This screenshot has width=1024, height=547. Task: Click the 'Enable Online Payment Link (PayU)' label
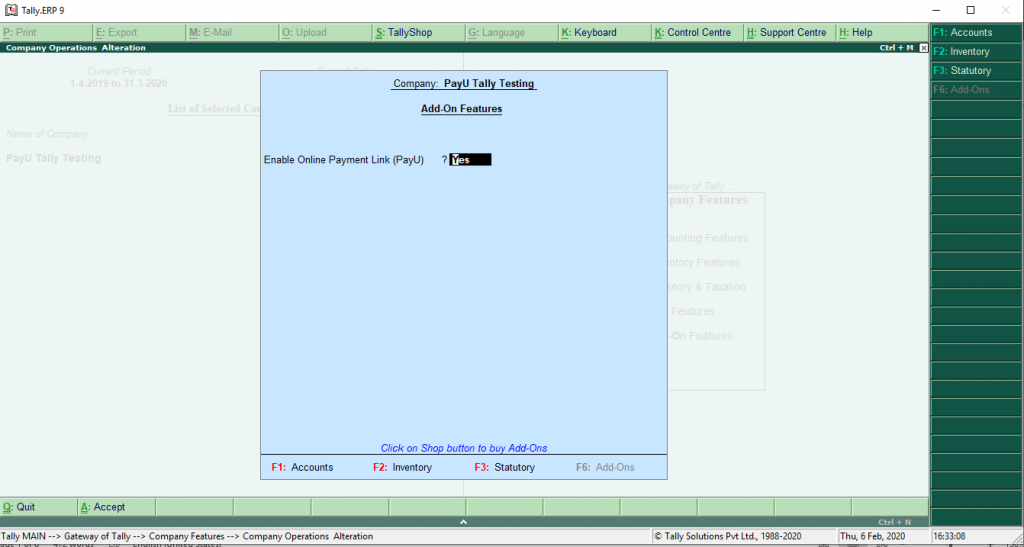tap(344, 160)
